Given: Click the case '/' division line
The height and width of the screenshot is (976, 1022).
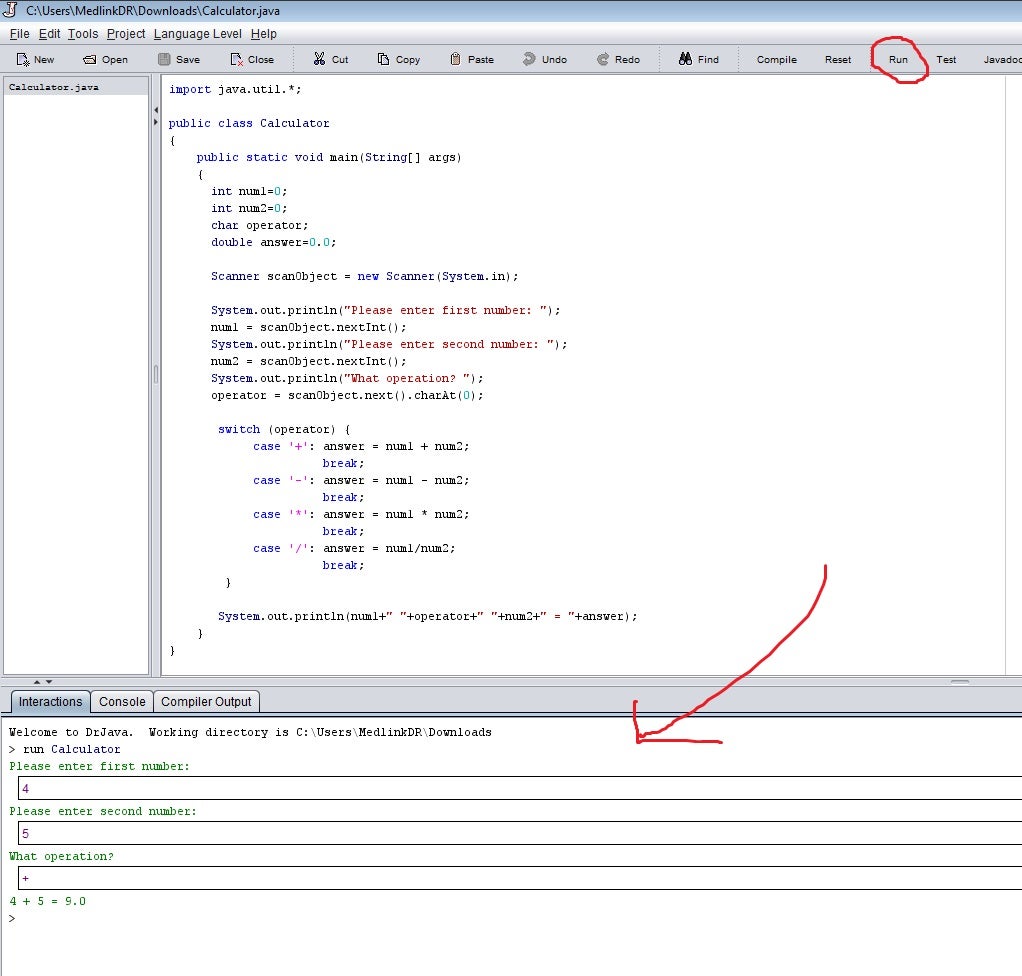Looking at the screenshot, I should [354, 548].
